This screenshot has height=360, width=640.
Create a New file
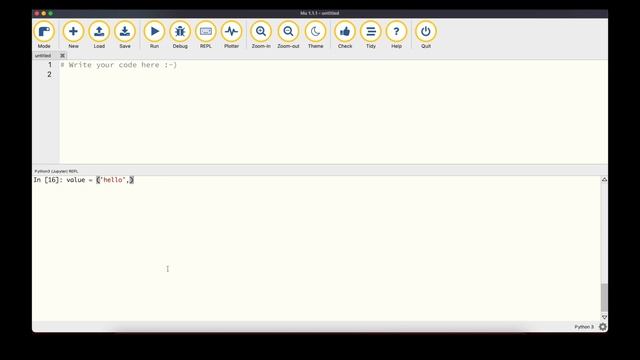73,35
